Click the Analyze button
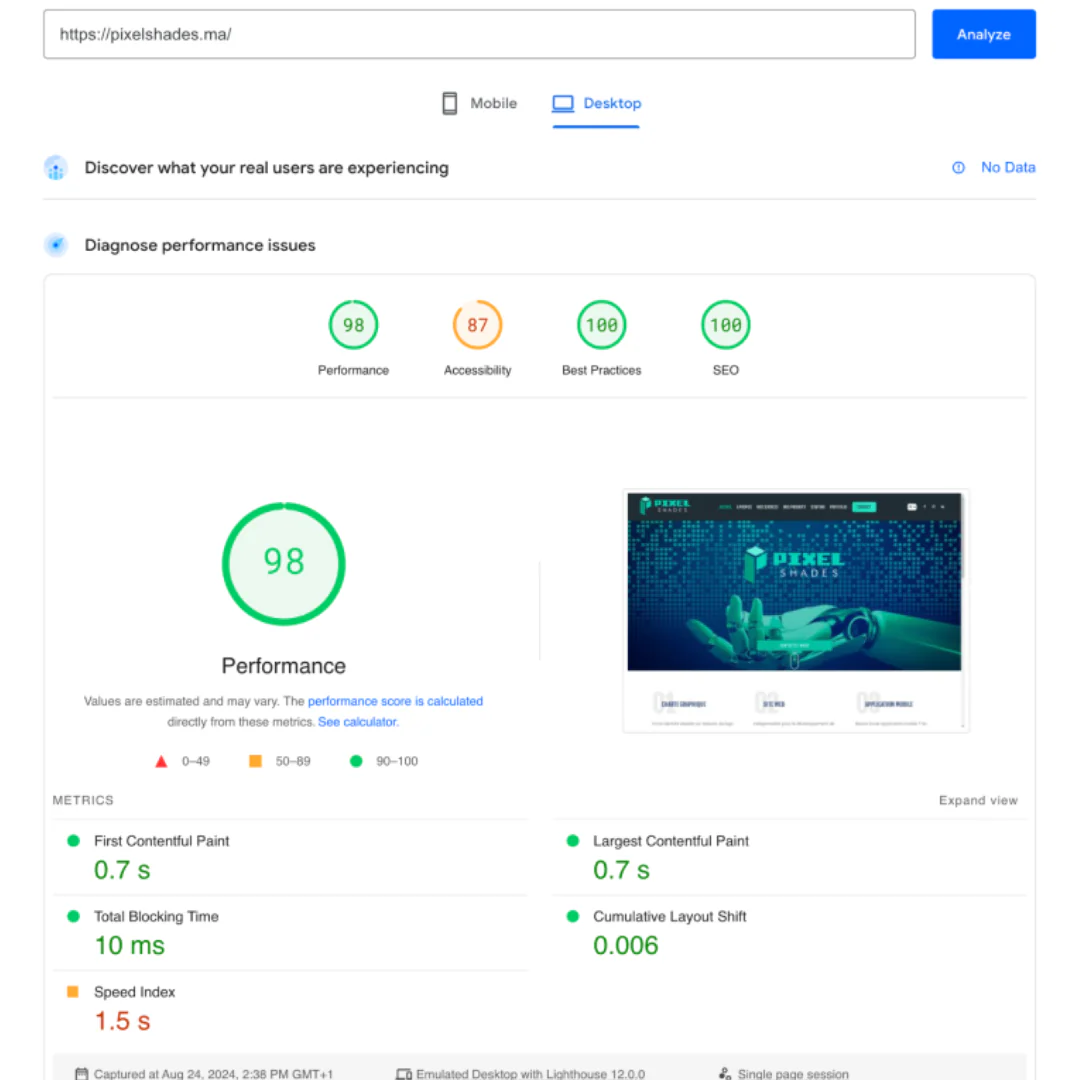Screen dimensions: 1080x1080 (983, 34)
